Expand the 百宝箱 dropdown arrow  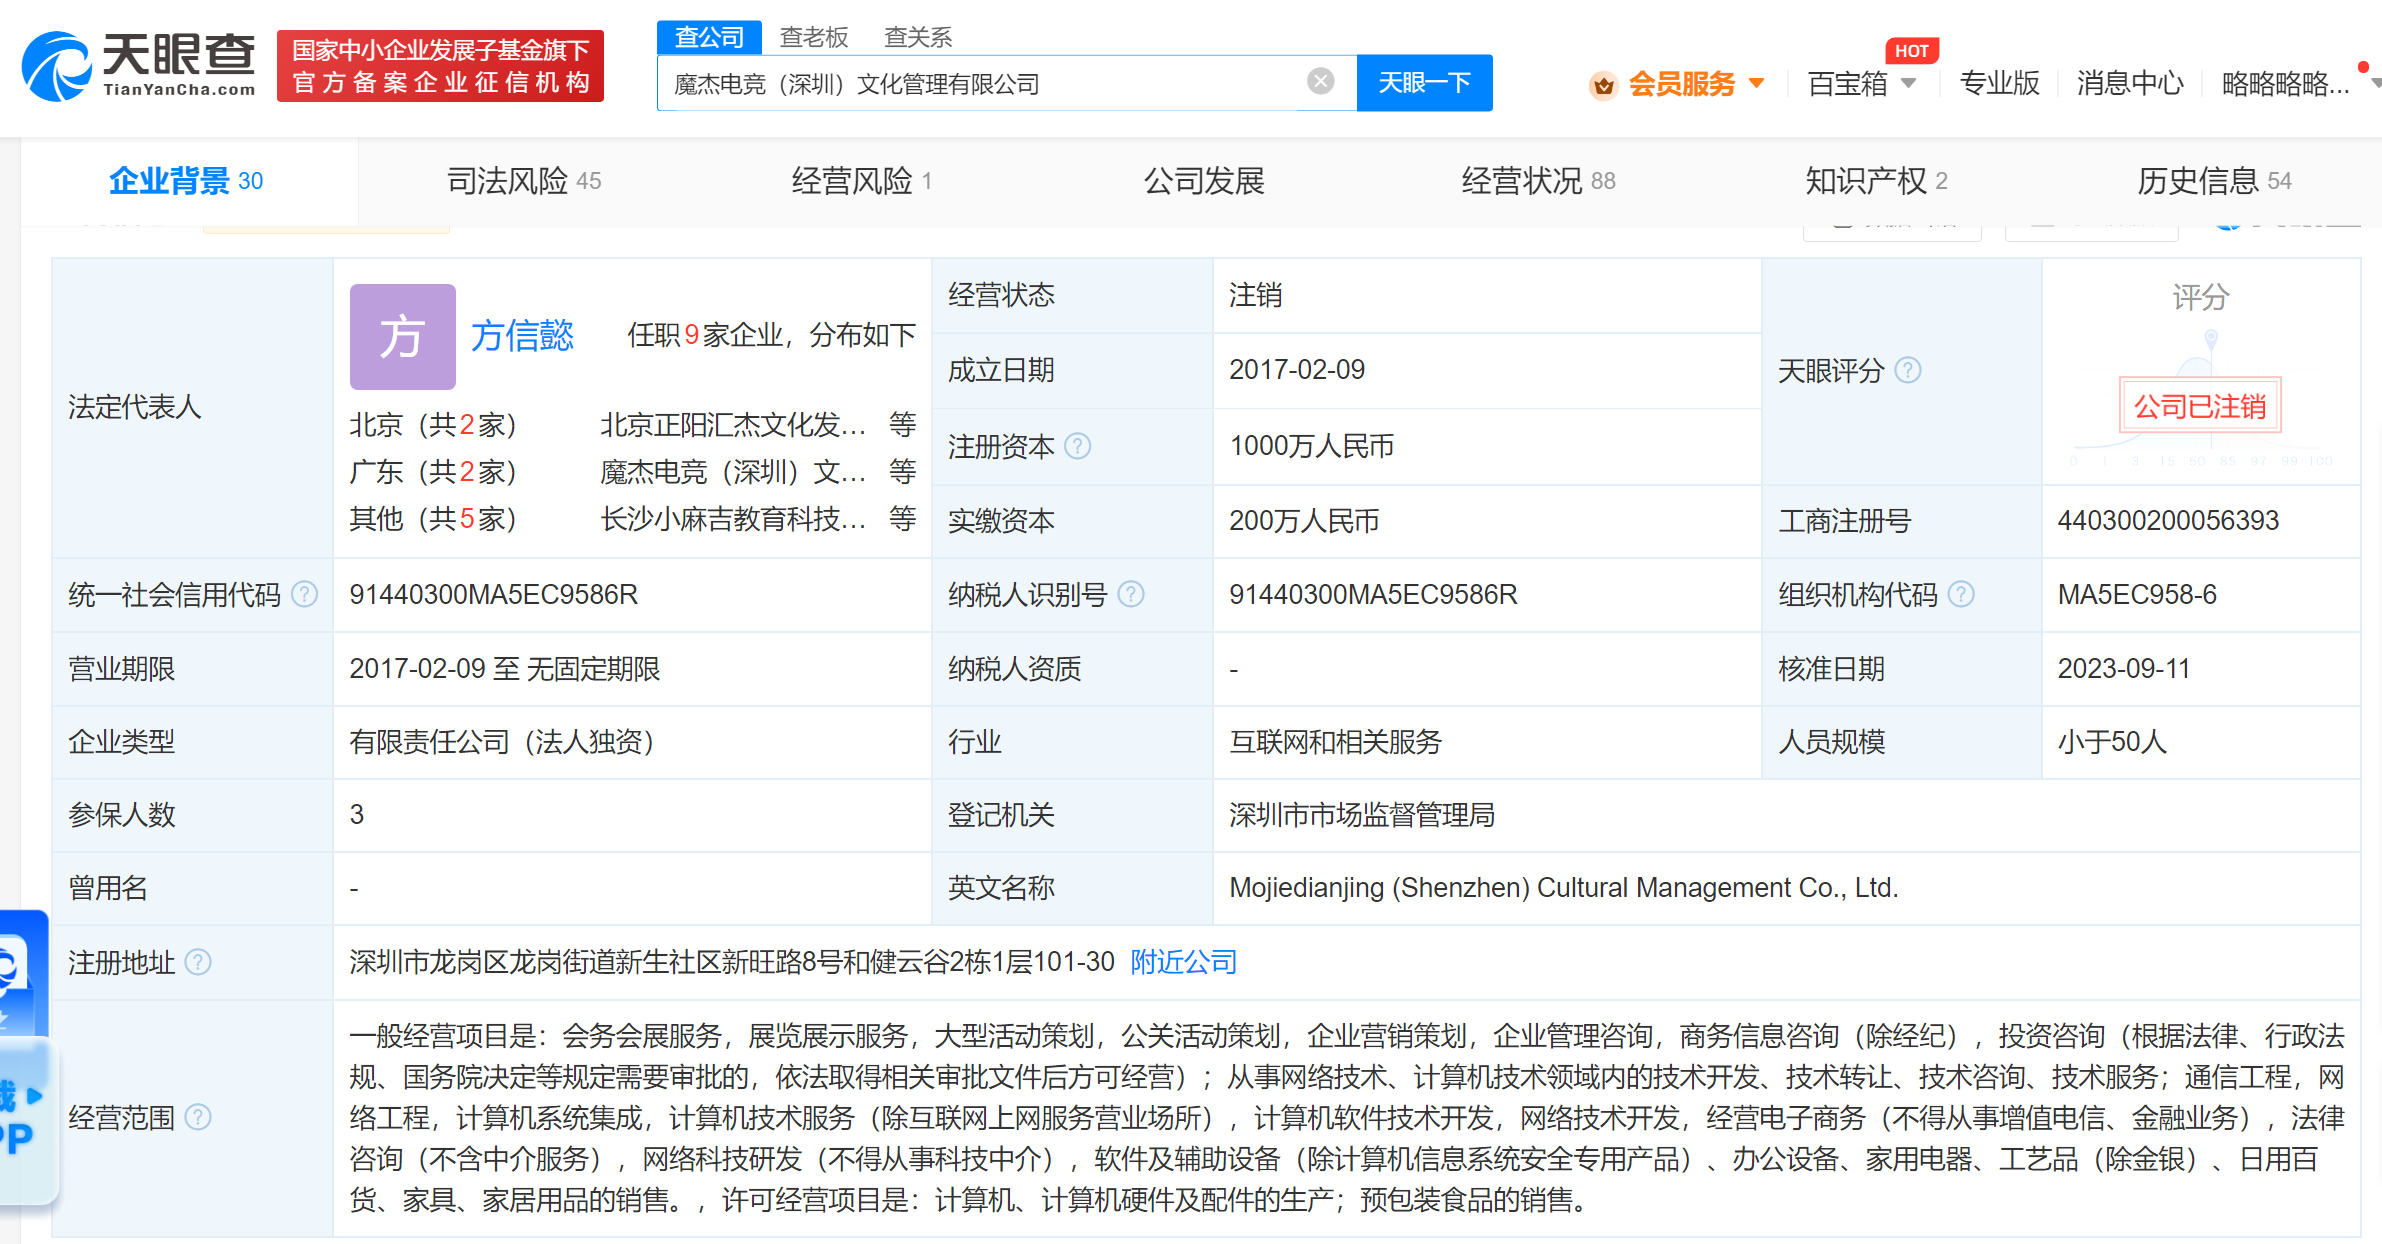1908,83
